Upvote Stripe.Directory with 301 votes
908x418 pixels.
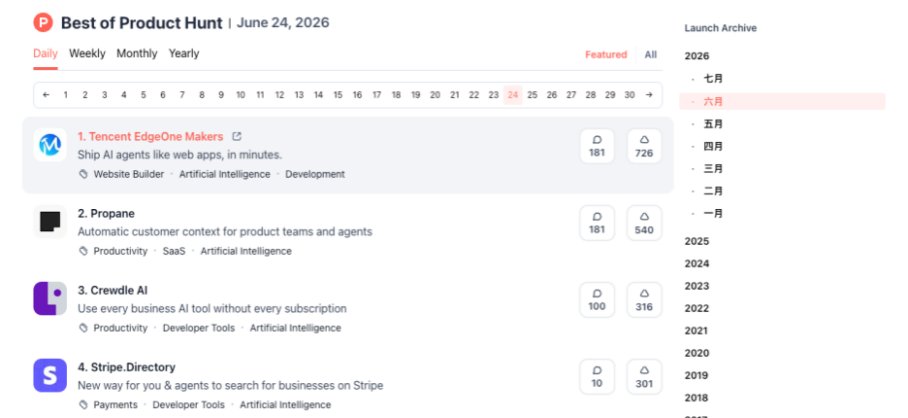click(644, 377)
